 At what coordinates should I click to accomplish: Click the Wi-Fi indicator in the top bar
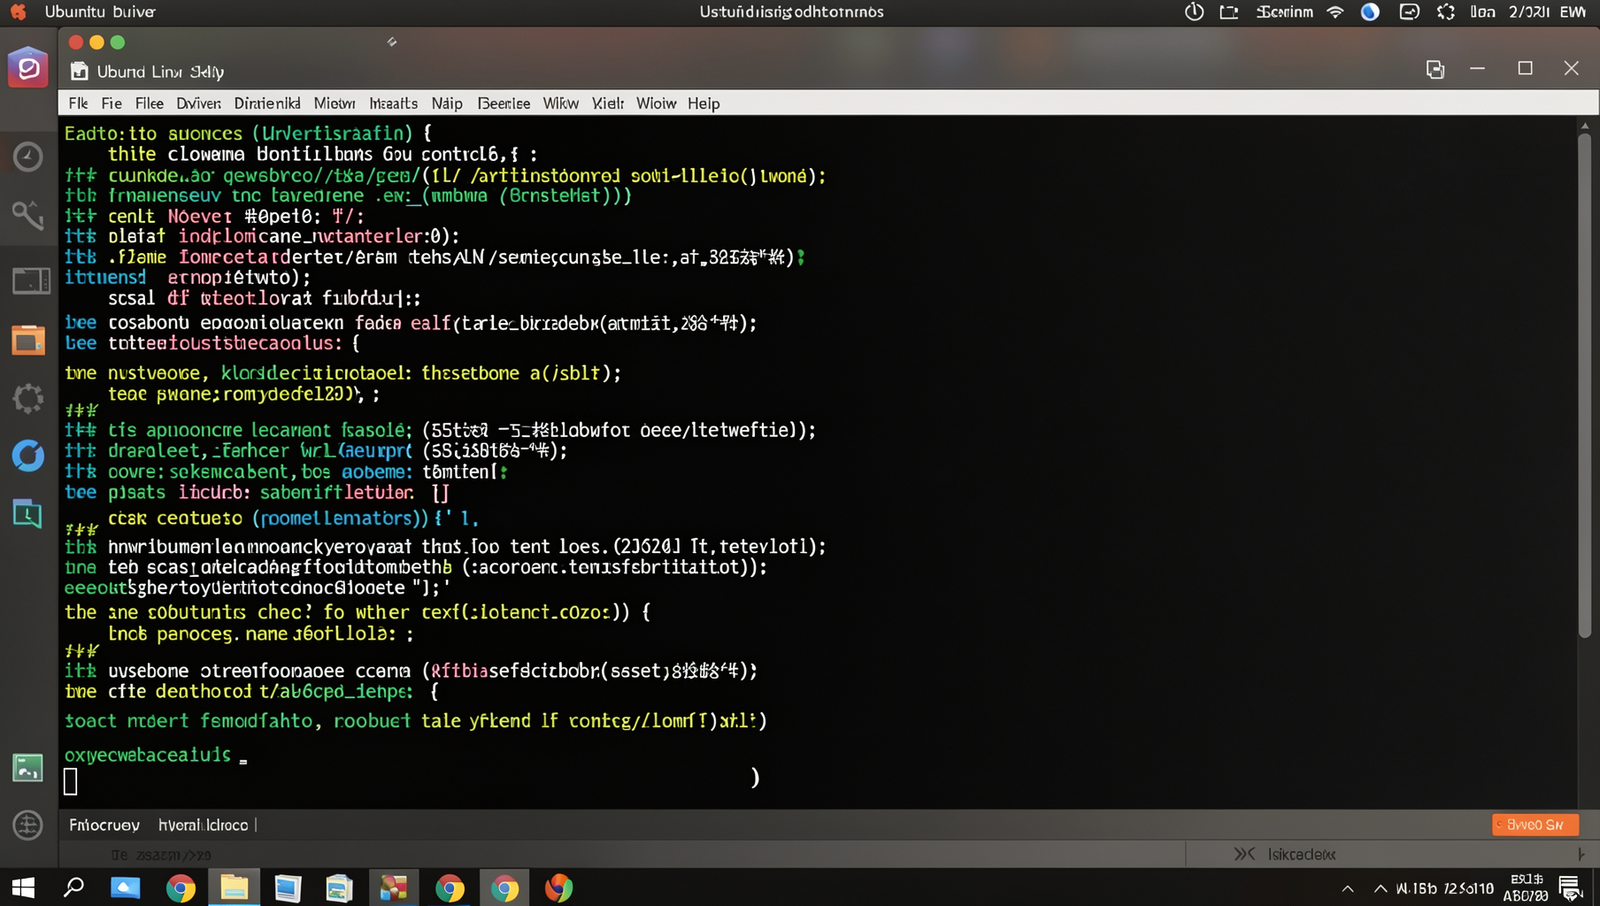coord(1336,12)
